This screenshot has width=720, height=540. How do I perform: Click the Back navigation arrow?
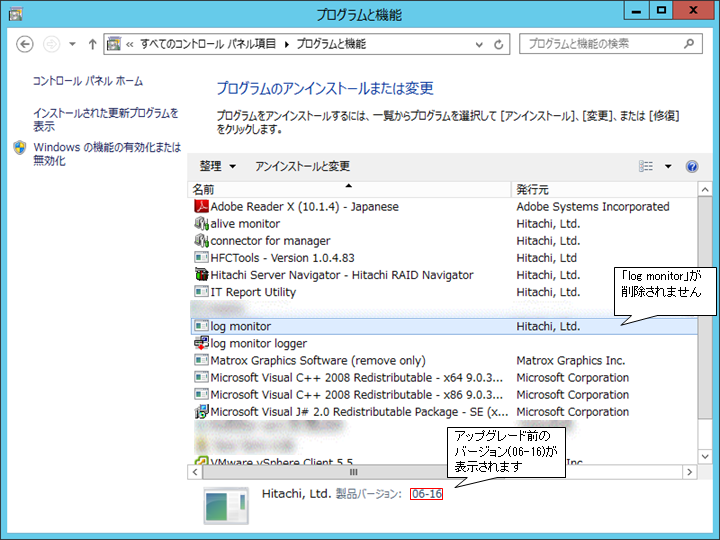point(25,44)
